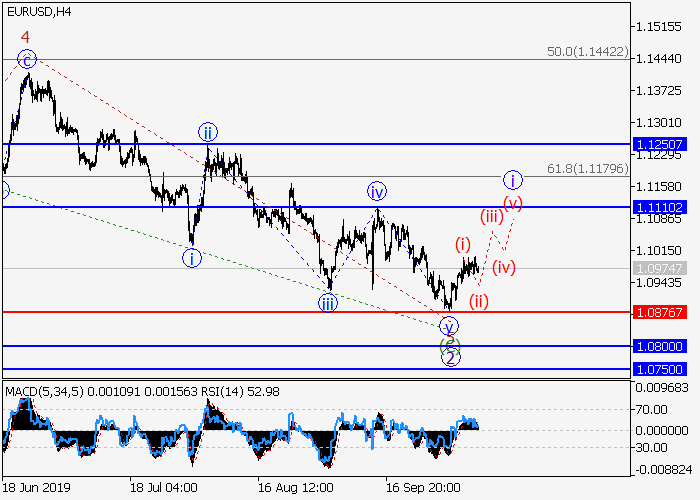Select the red "(iv)" forecast wave label
The height and width of the screenshot is (500, 700).
[503, 266]
